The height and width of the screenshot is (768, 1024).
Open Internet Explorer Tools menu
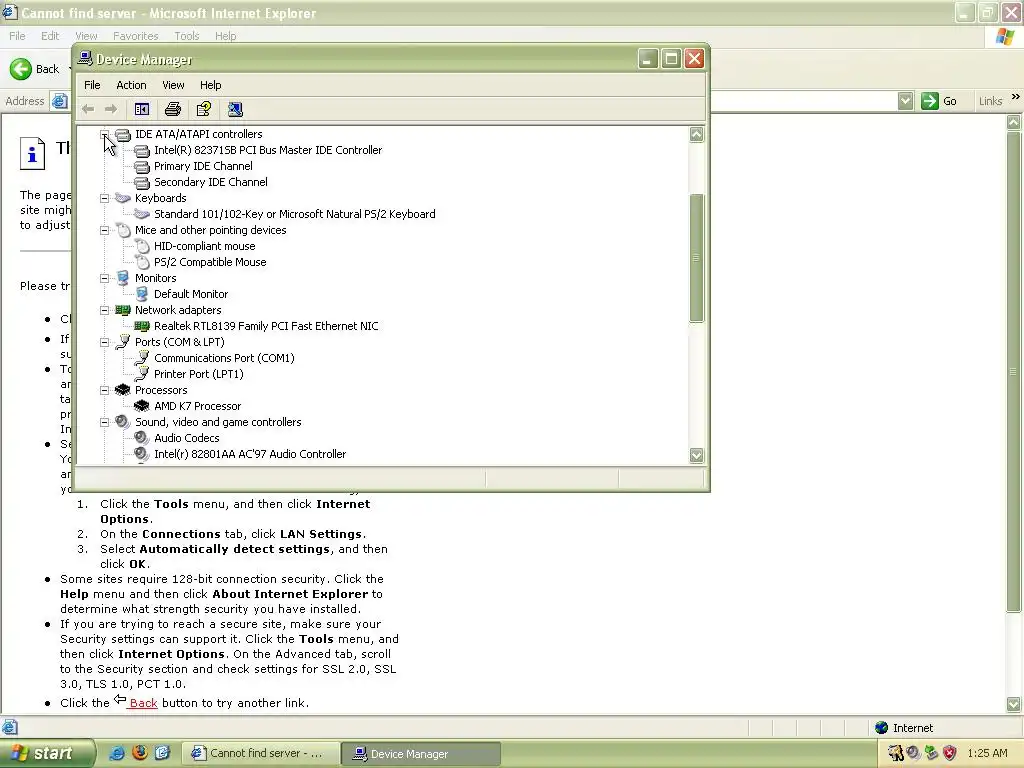186,36
